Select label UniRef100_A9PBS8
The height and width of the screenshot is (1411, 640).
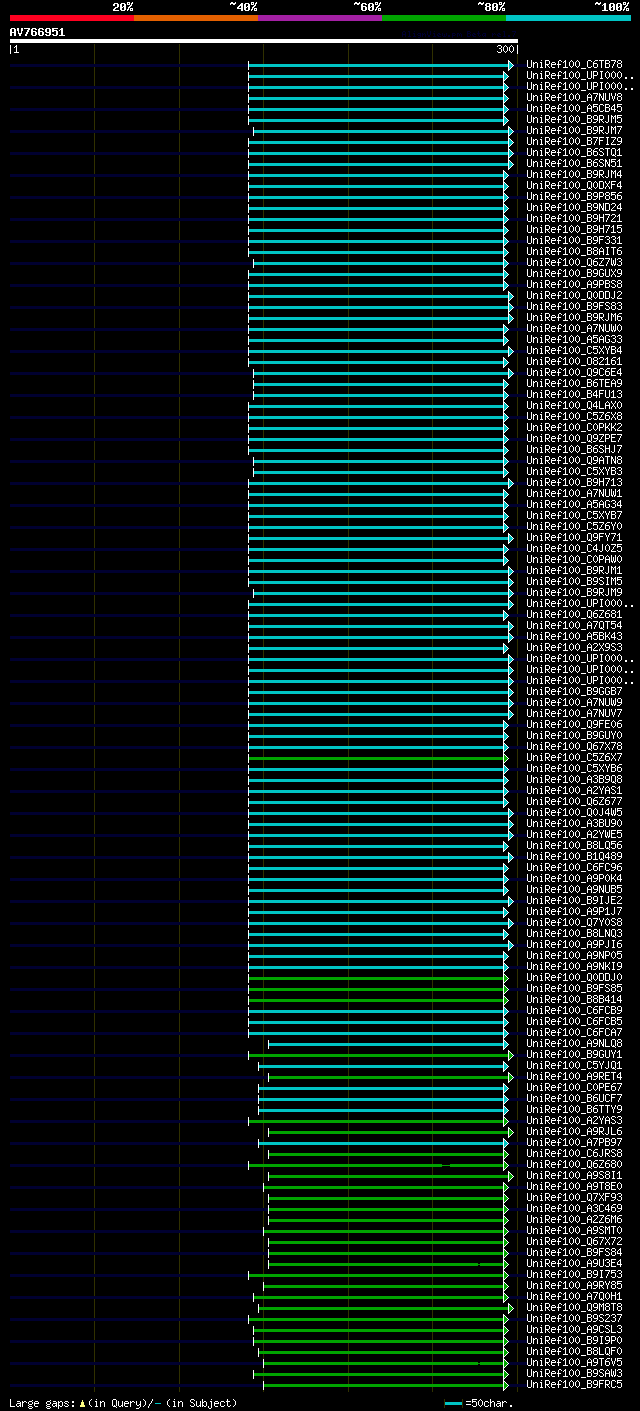[574, 285]
